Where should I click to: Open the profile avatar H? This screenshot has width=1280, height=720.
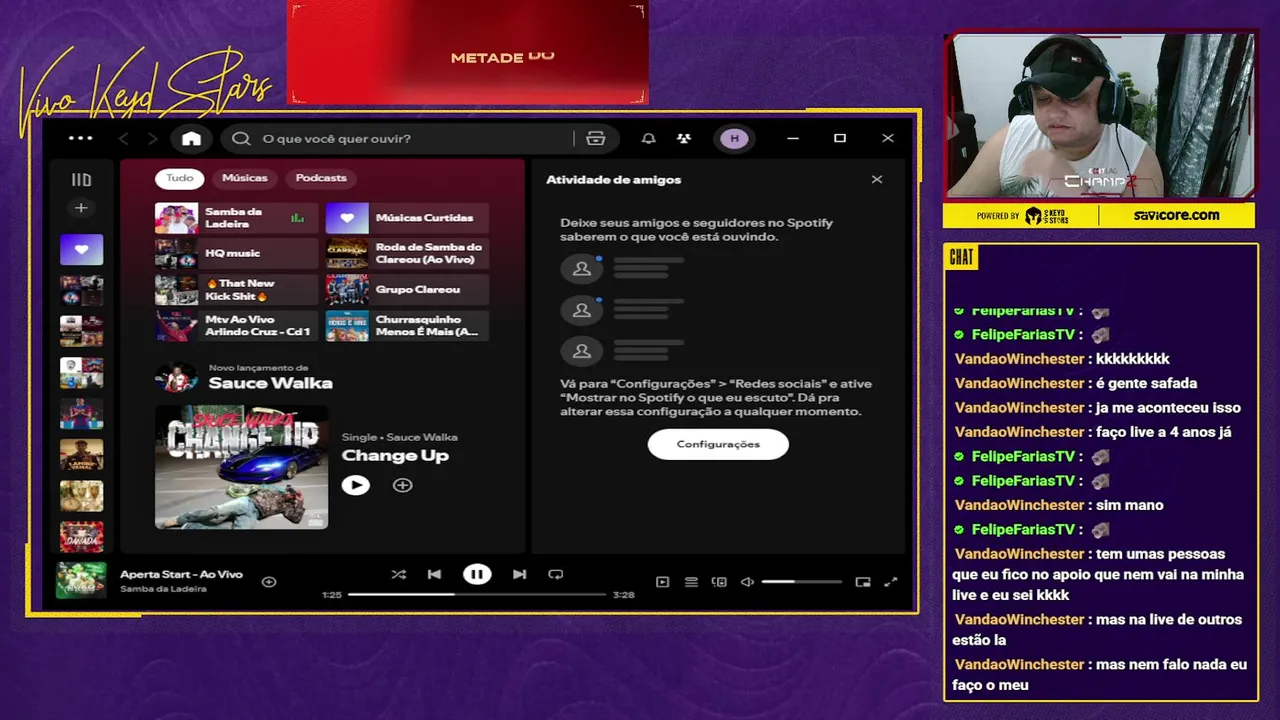734,138
